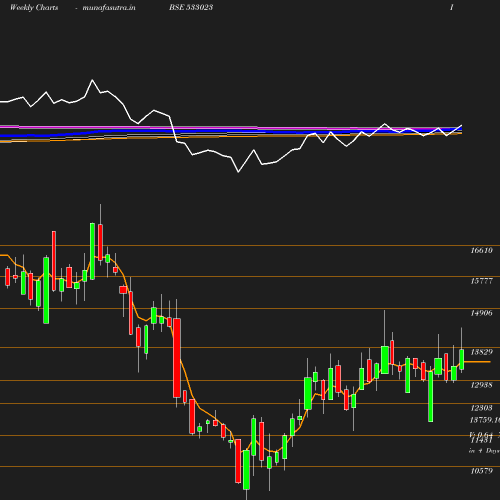
Task: Click the 'Weekly Charts' title text
Action: 34,7
